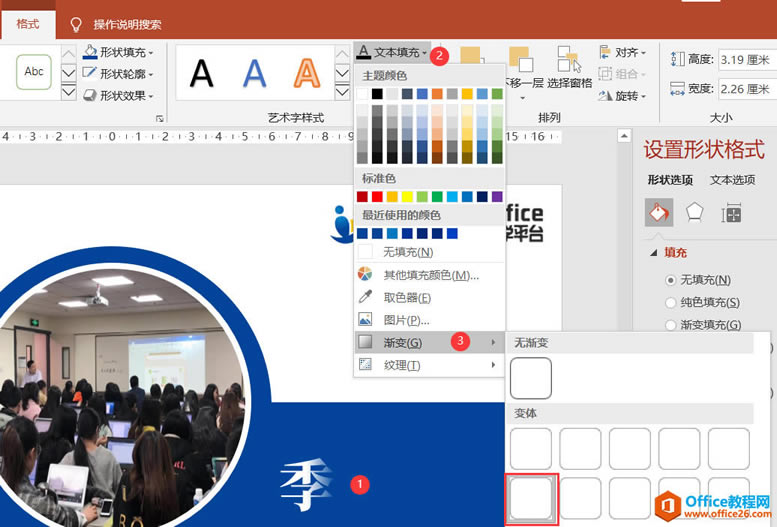Pick the red standard color swatch
This screenshot has width=777, height=527.
click(377, 197)
